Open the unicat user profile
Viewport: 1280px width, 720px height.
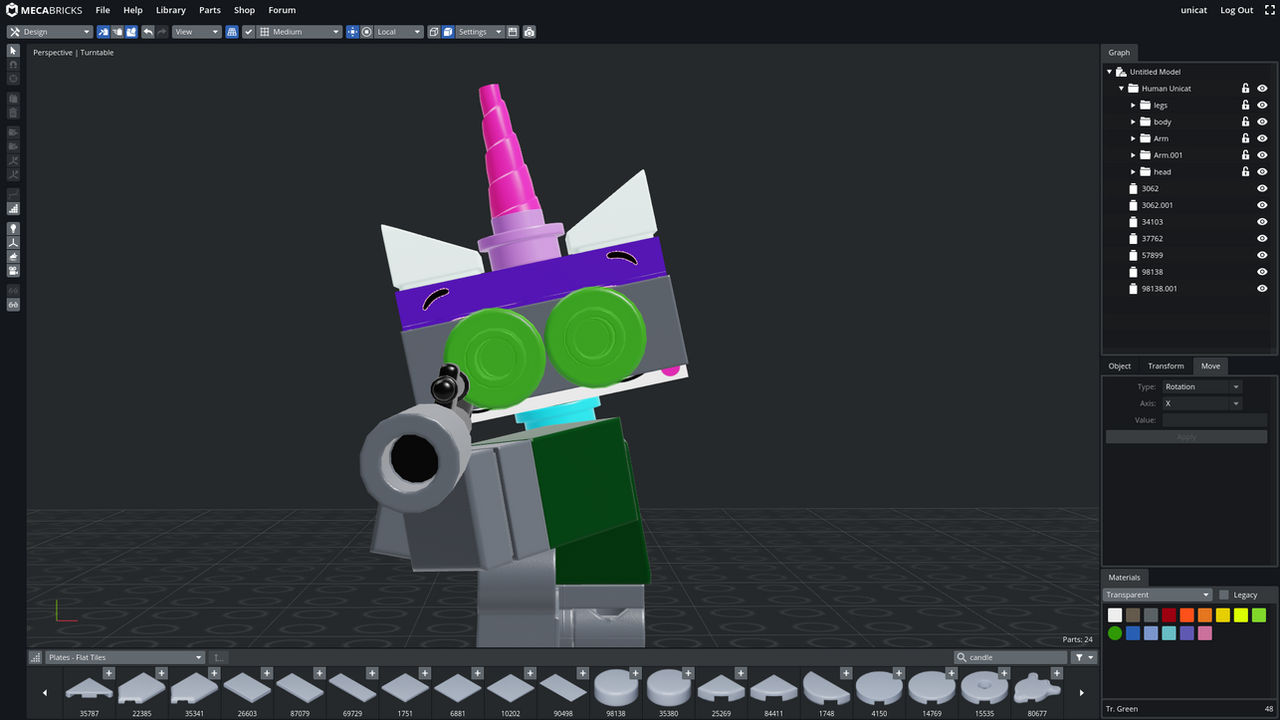click(x=1194, y=10)
